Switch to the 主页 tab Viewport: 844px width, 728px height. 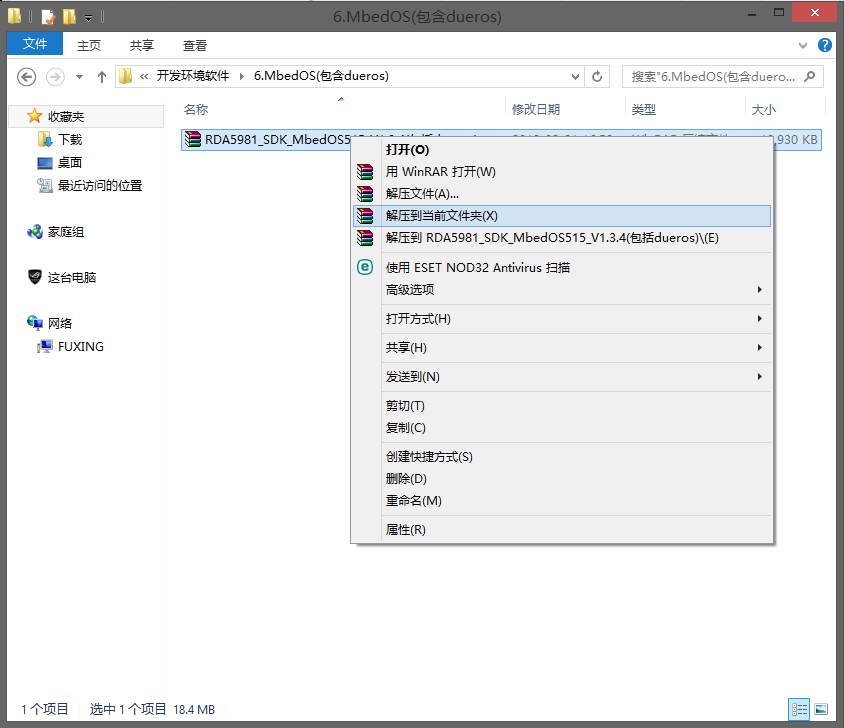(89, 46)
